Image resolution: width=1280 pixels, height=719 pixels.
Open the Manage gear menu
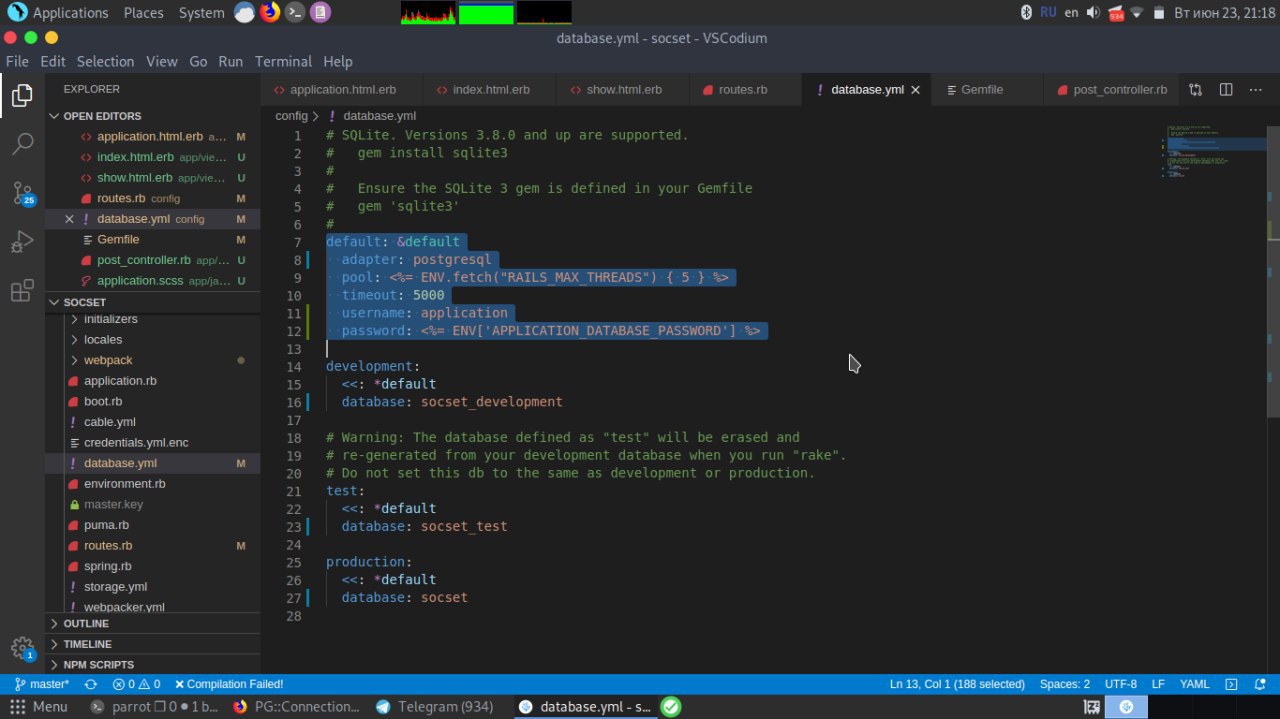click(x=22, y=647)
